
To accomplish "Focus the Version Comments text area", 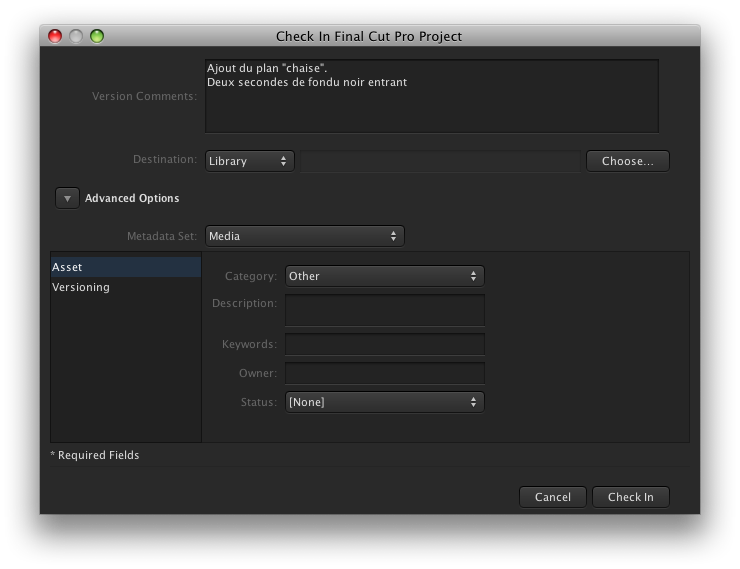I will coord(432,96).
